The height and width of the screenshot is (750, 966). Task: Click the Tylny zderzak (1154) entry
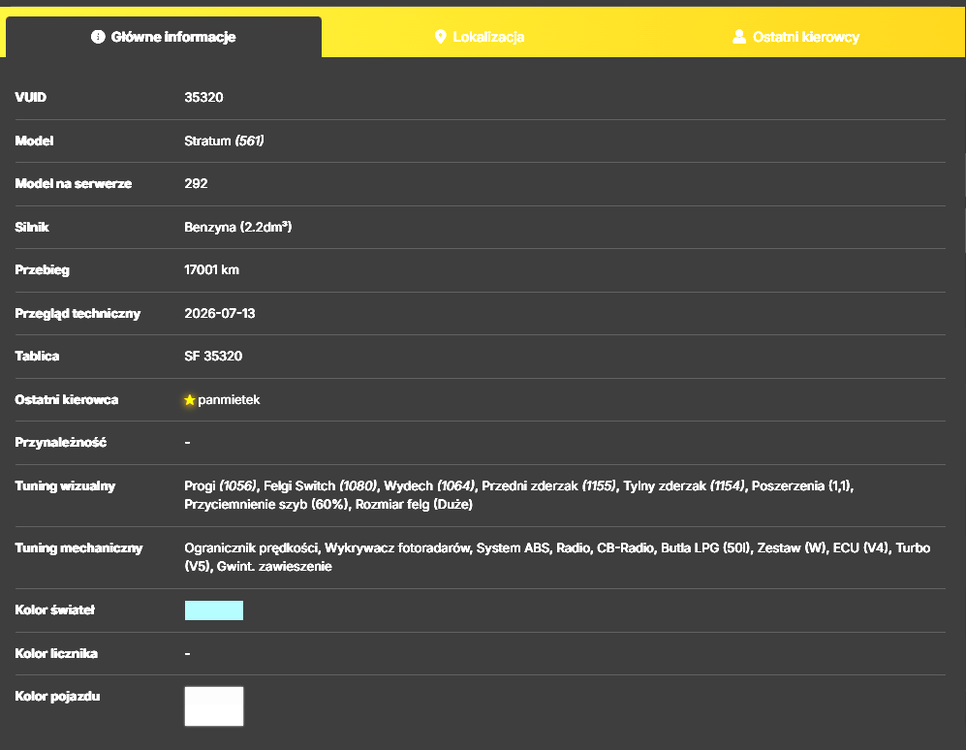(684, 486)
